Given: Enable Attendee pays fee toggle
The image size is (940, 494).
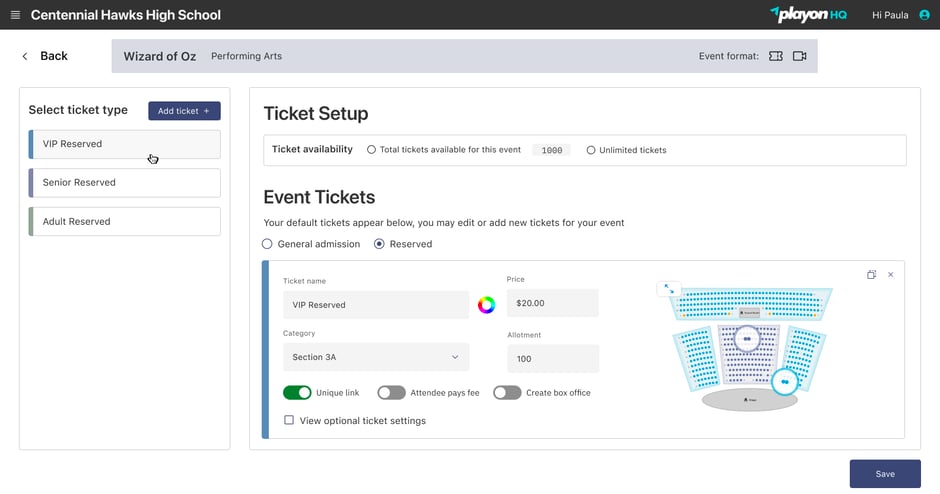Looking at the screenshot, I should (391, 393).
